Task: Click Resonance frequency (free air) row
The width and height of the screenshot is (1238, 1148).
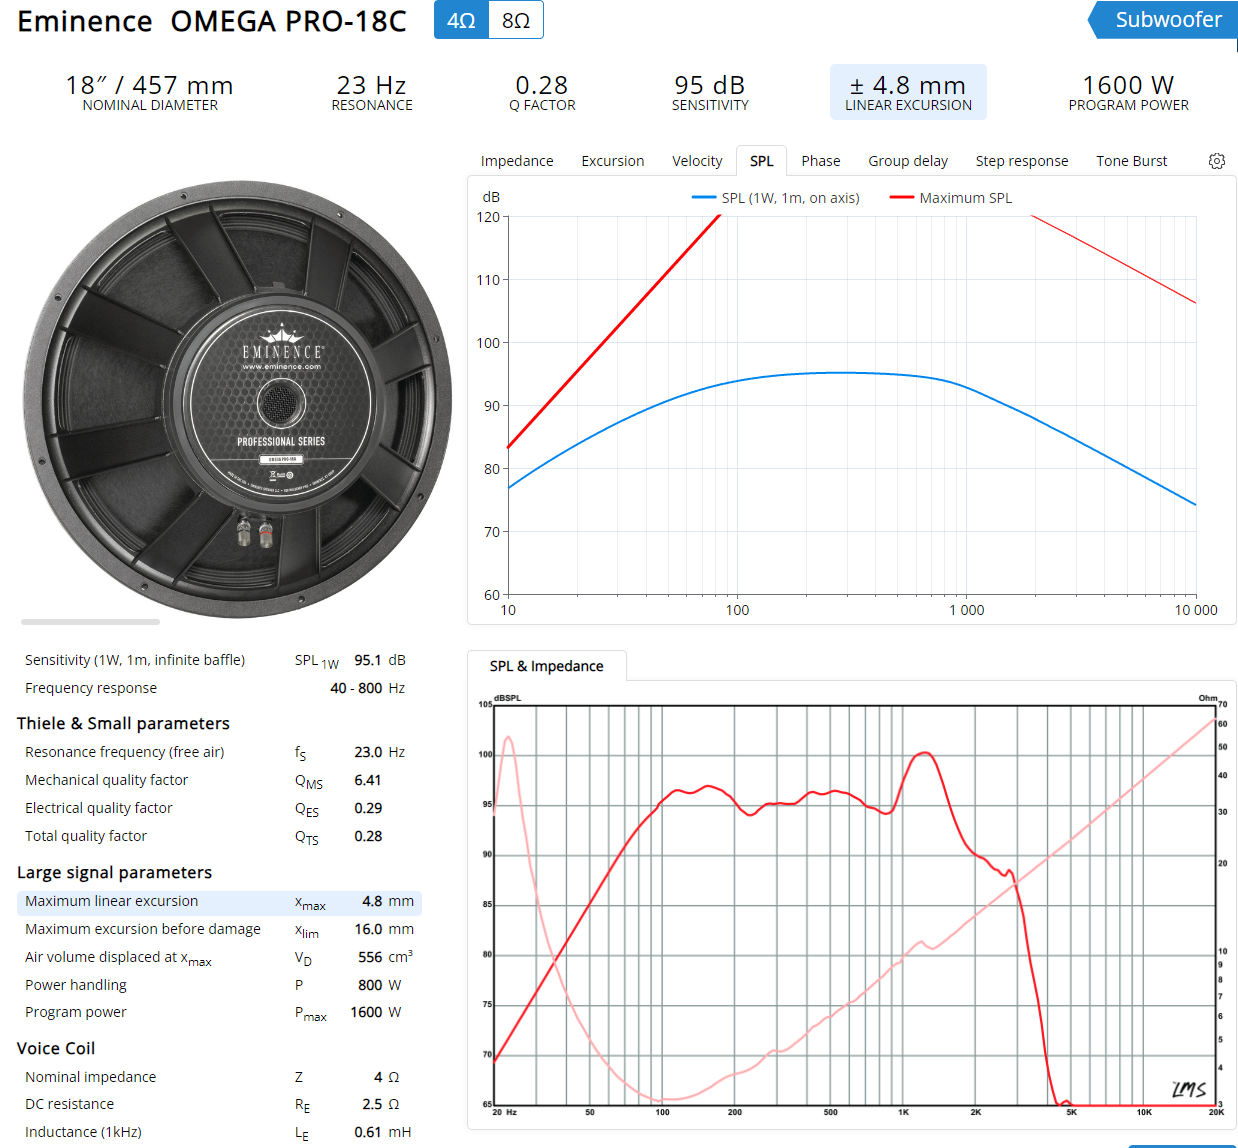Action: click(x=219, y=753)
